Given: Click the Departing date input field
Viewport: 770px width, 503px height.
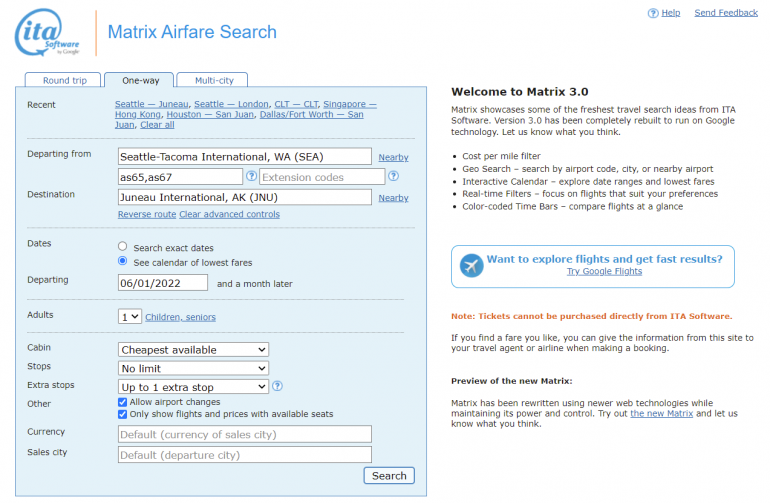Looking at the screenshot, I should click(x=163, y=283).
